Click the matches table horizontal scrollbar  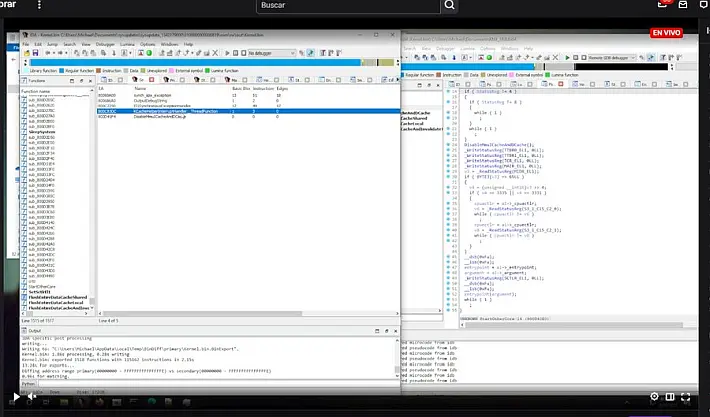point(201,313)
